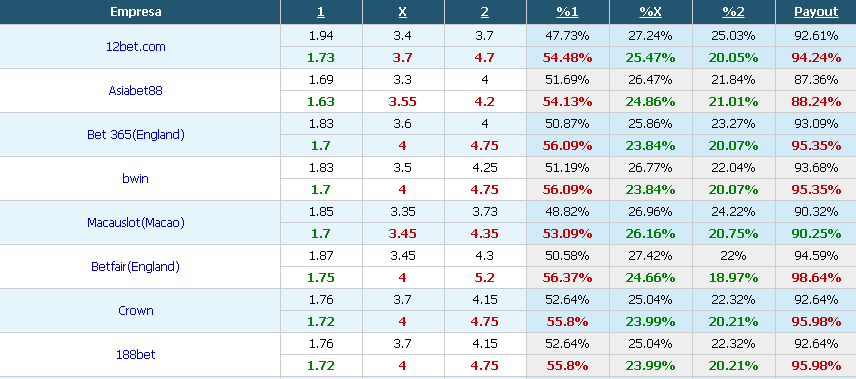Screen dimensions: 856x379
Task: Open the Macauslot(Macao) link
Action: pyautogui.click(x=135, y=222)
